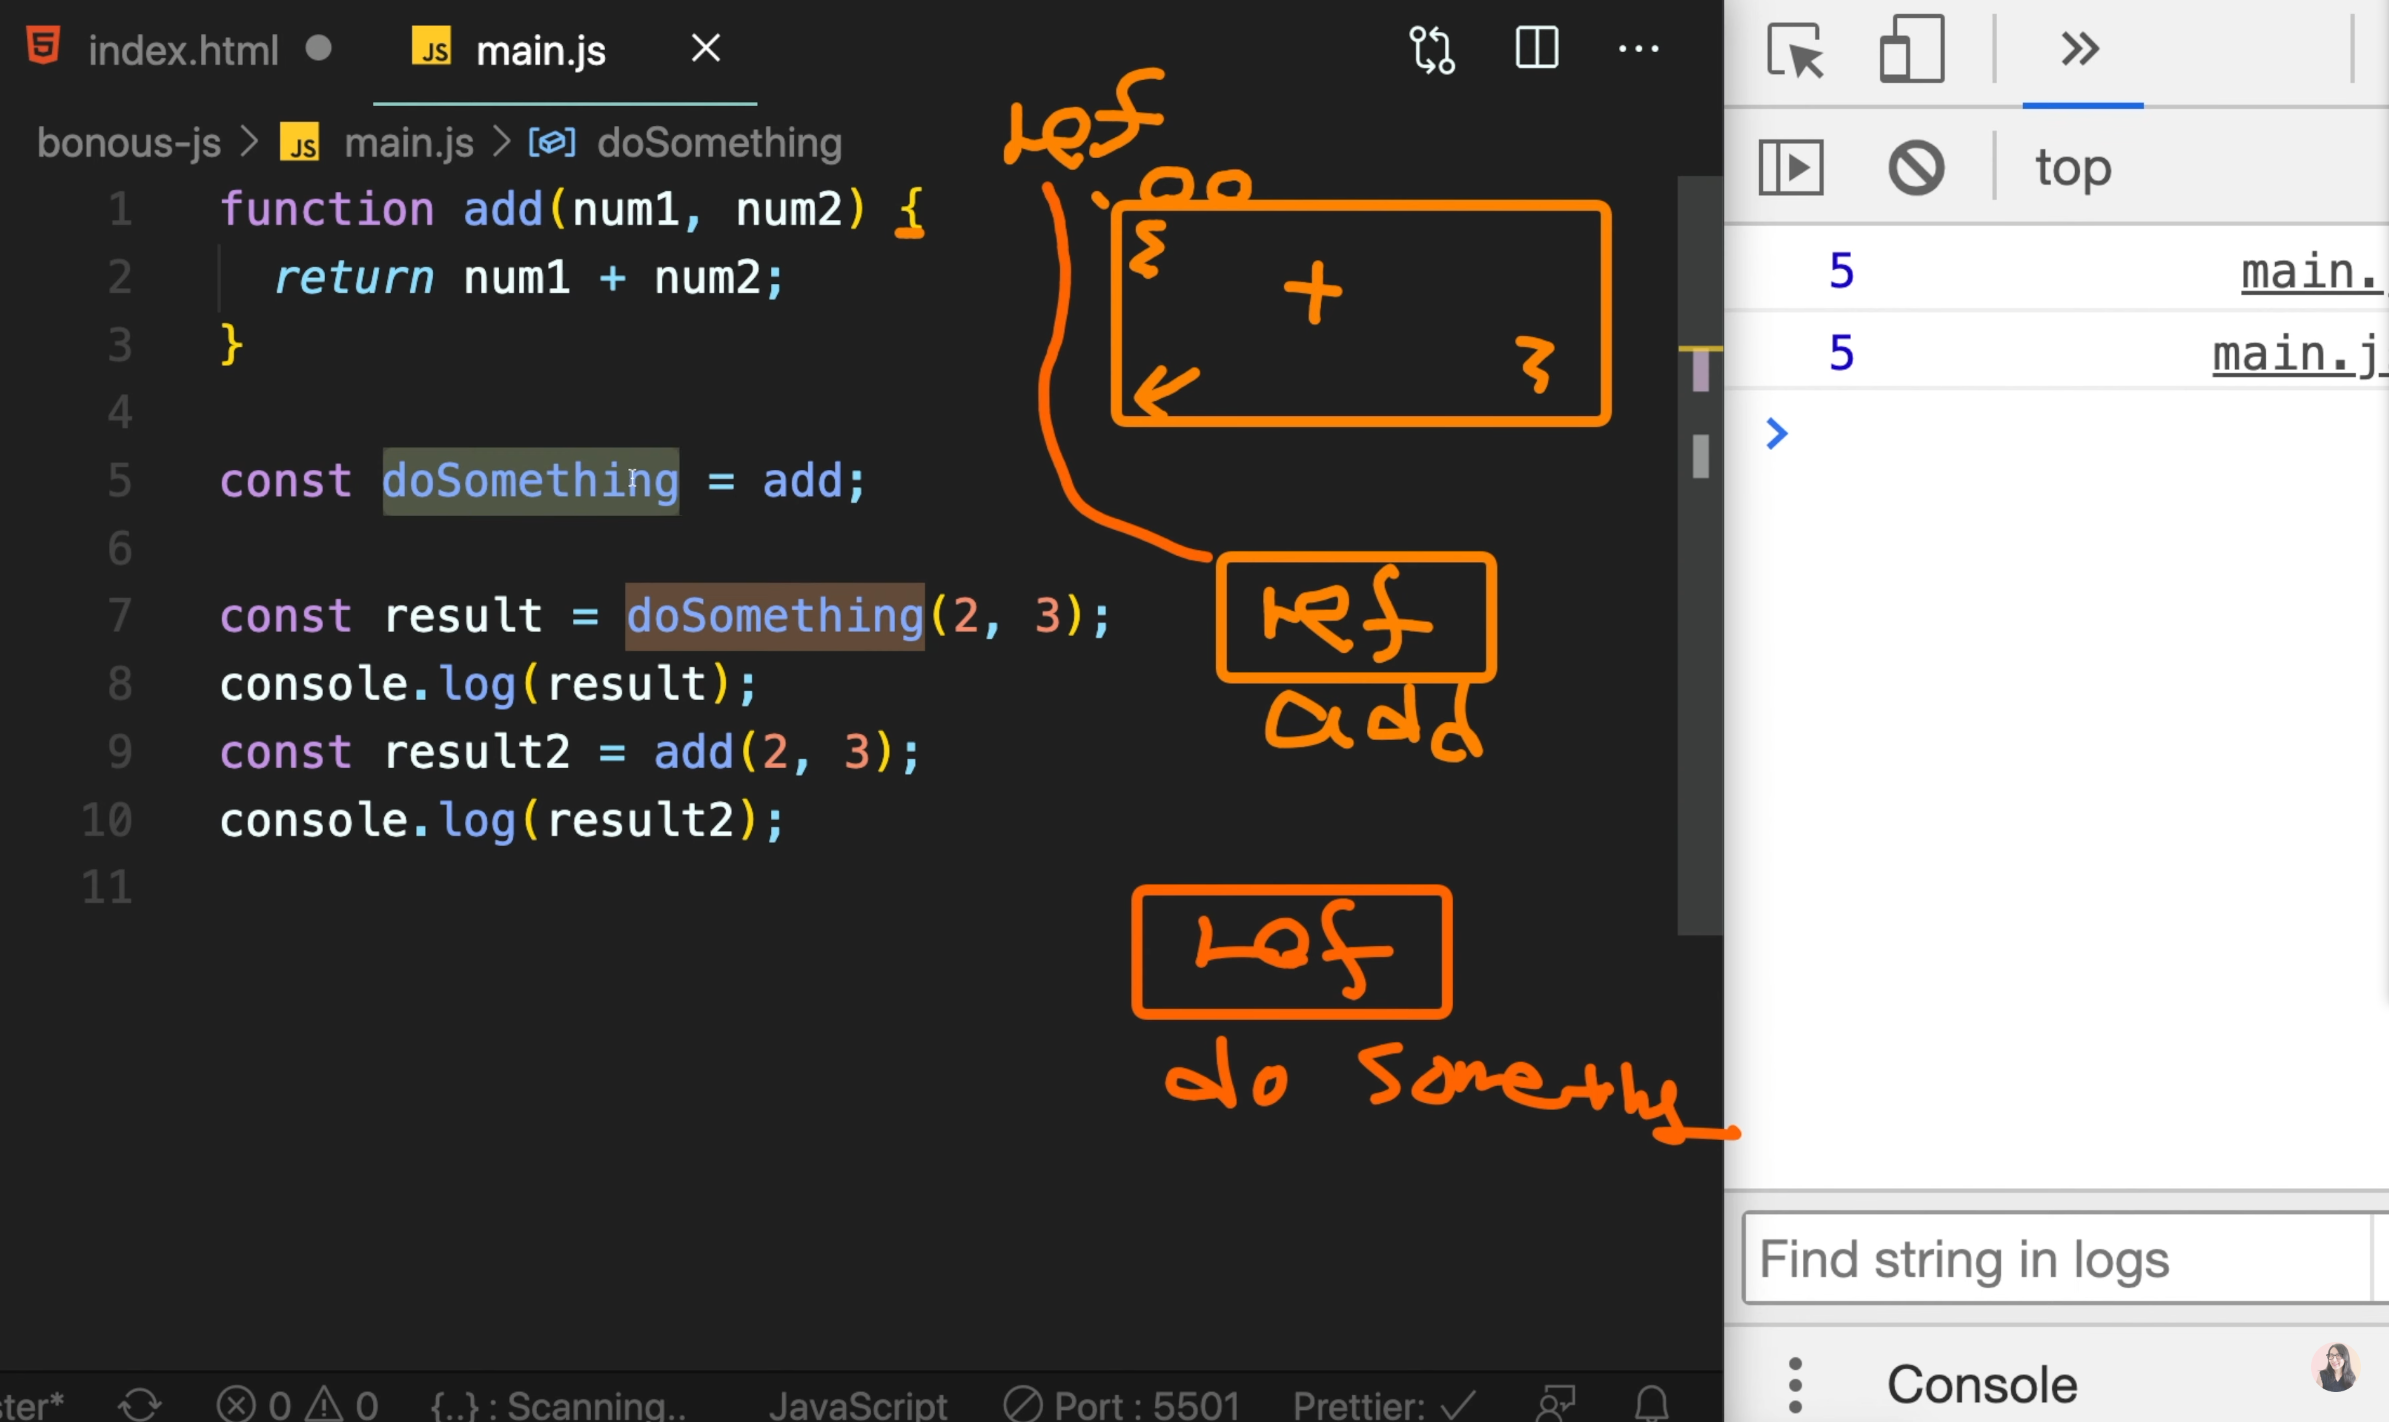Click the sync changes icon in status bar

click(139, 1404)
